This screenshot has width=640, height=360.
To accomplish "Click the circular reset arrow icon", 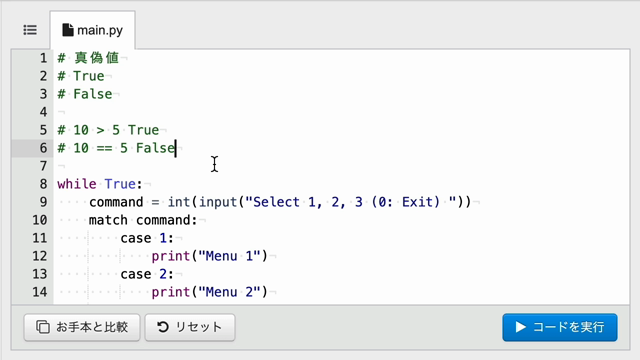I will point(163,327).
